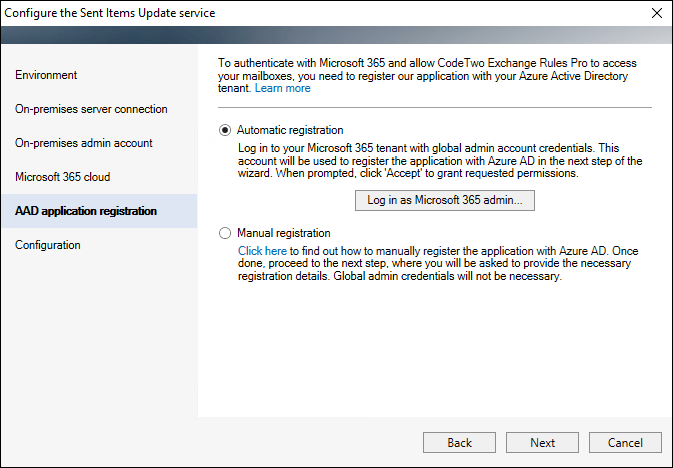Cancel the configuration wizard
673x468 pixels.
(x=625, y=443)
